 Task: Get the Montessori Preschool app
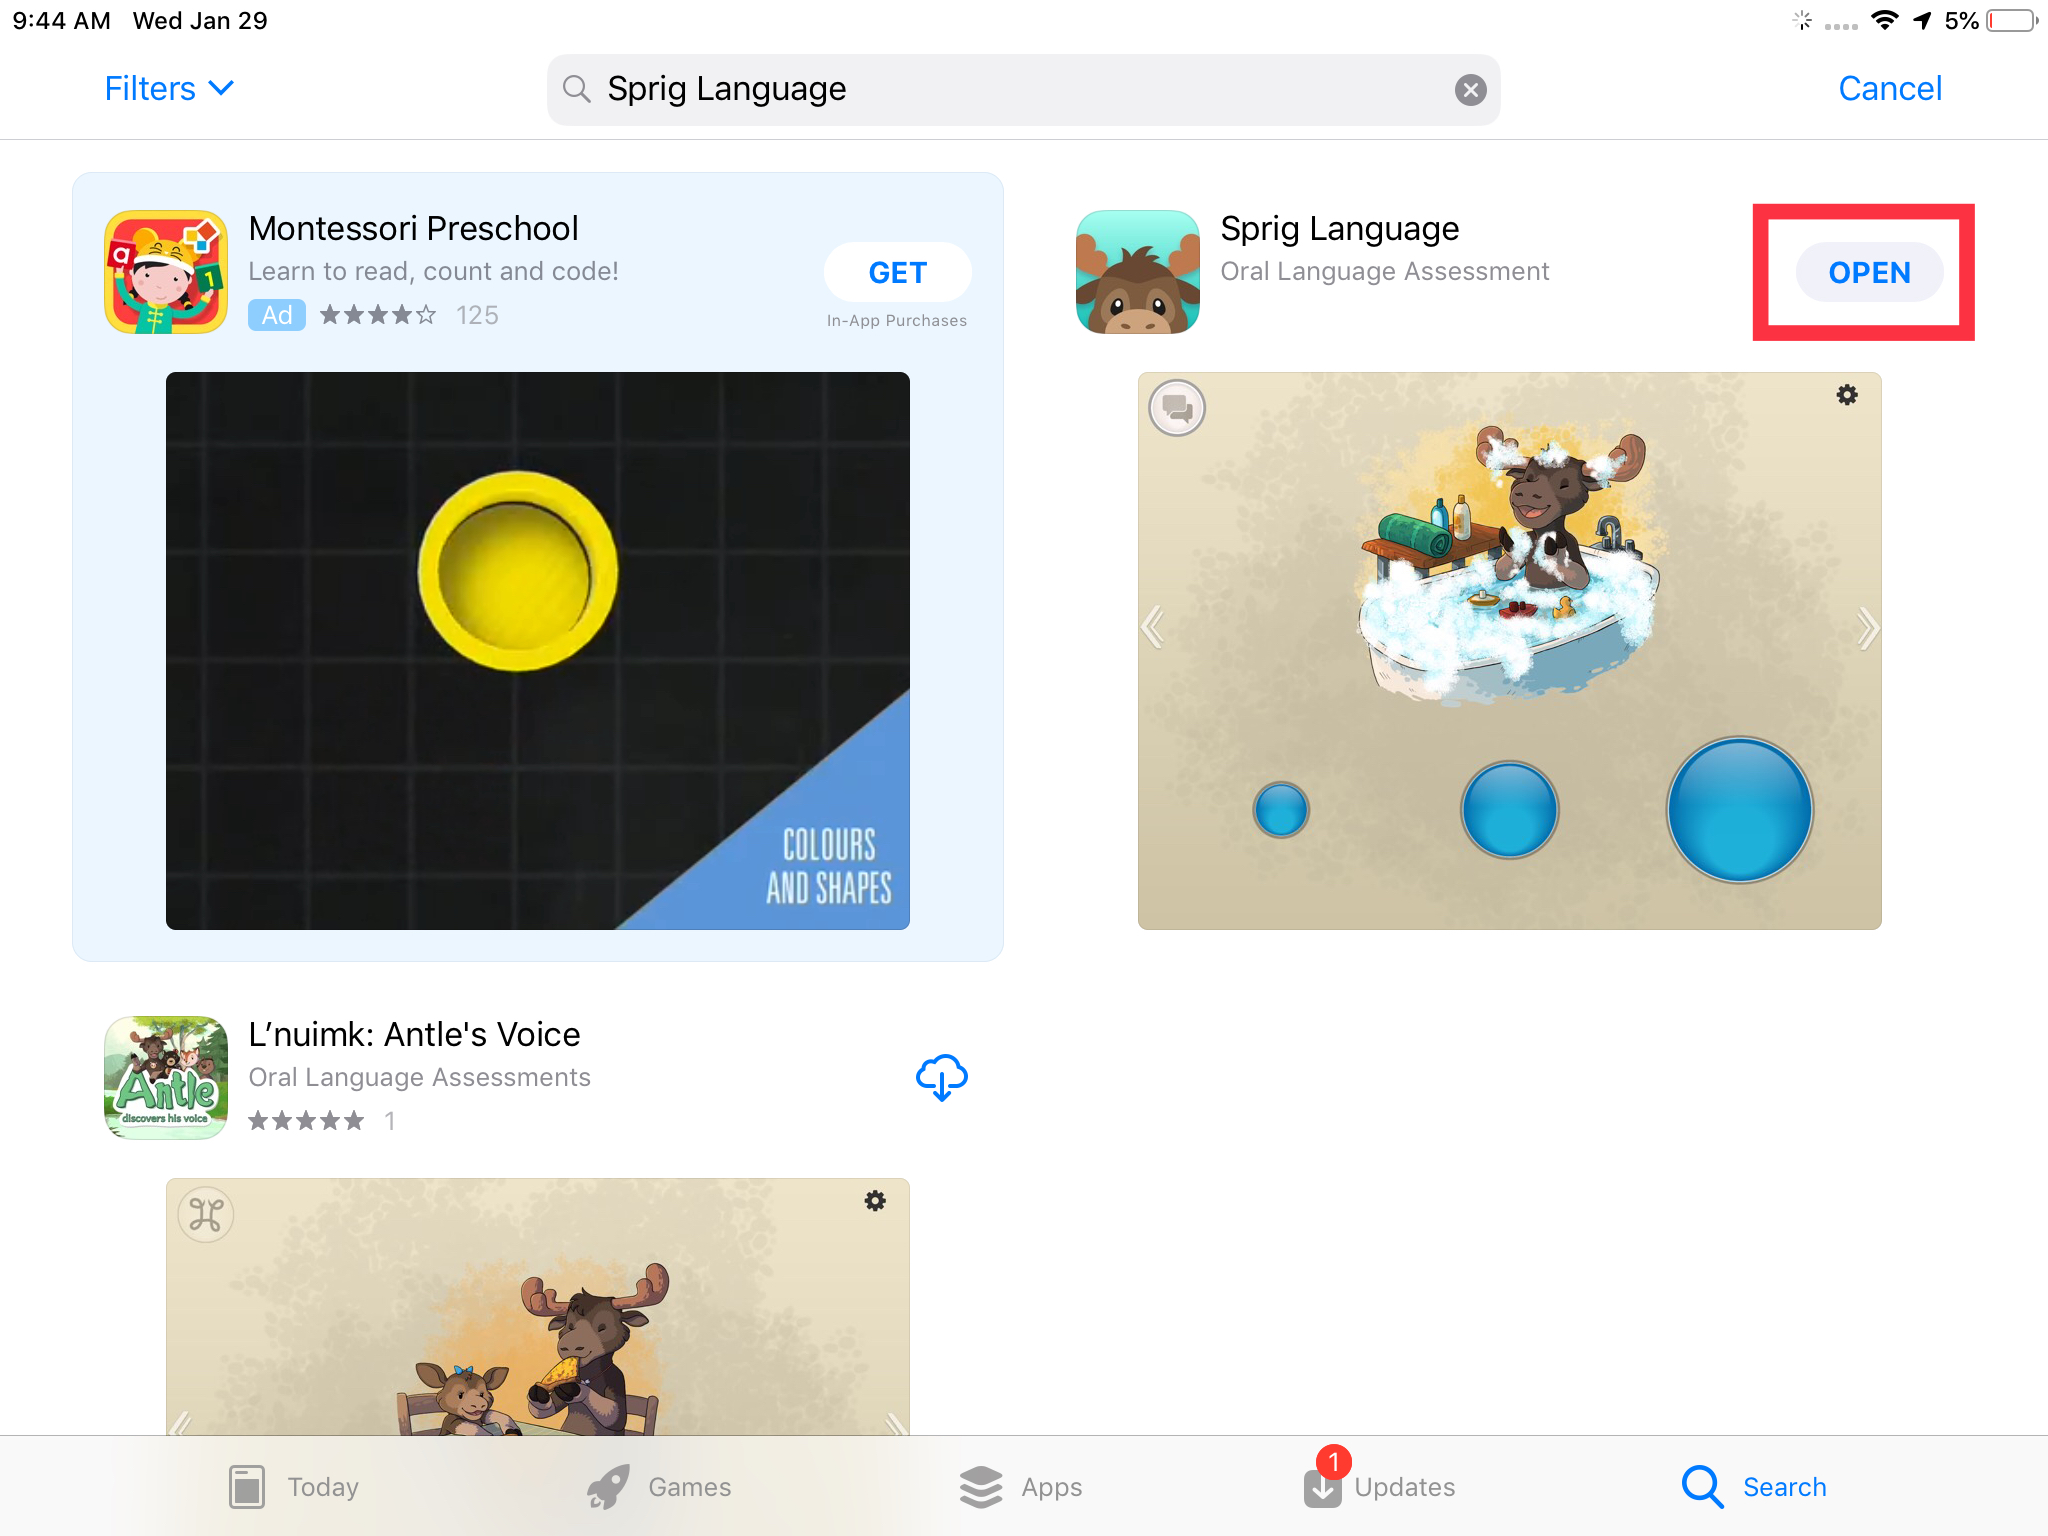click(x=897, y=272)
